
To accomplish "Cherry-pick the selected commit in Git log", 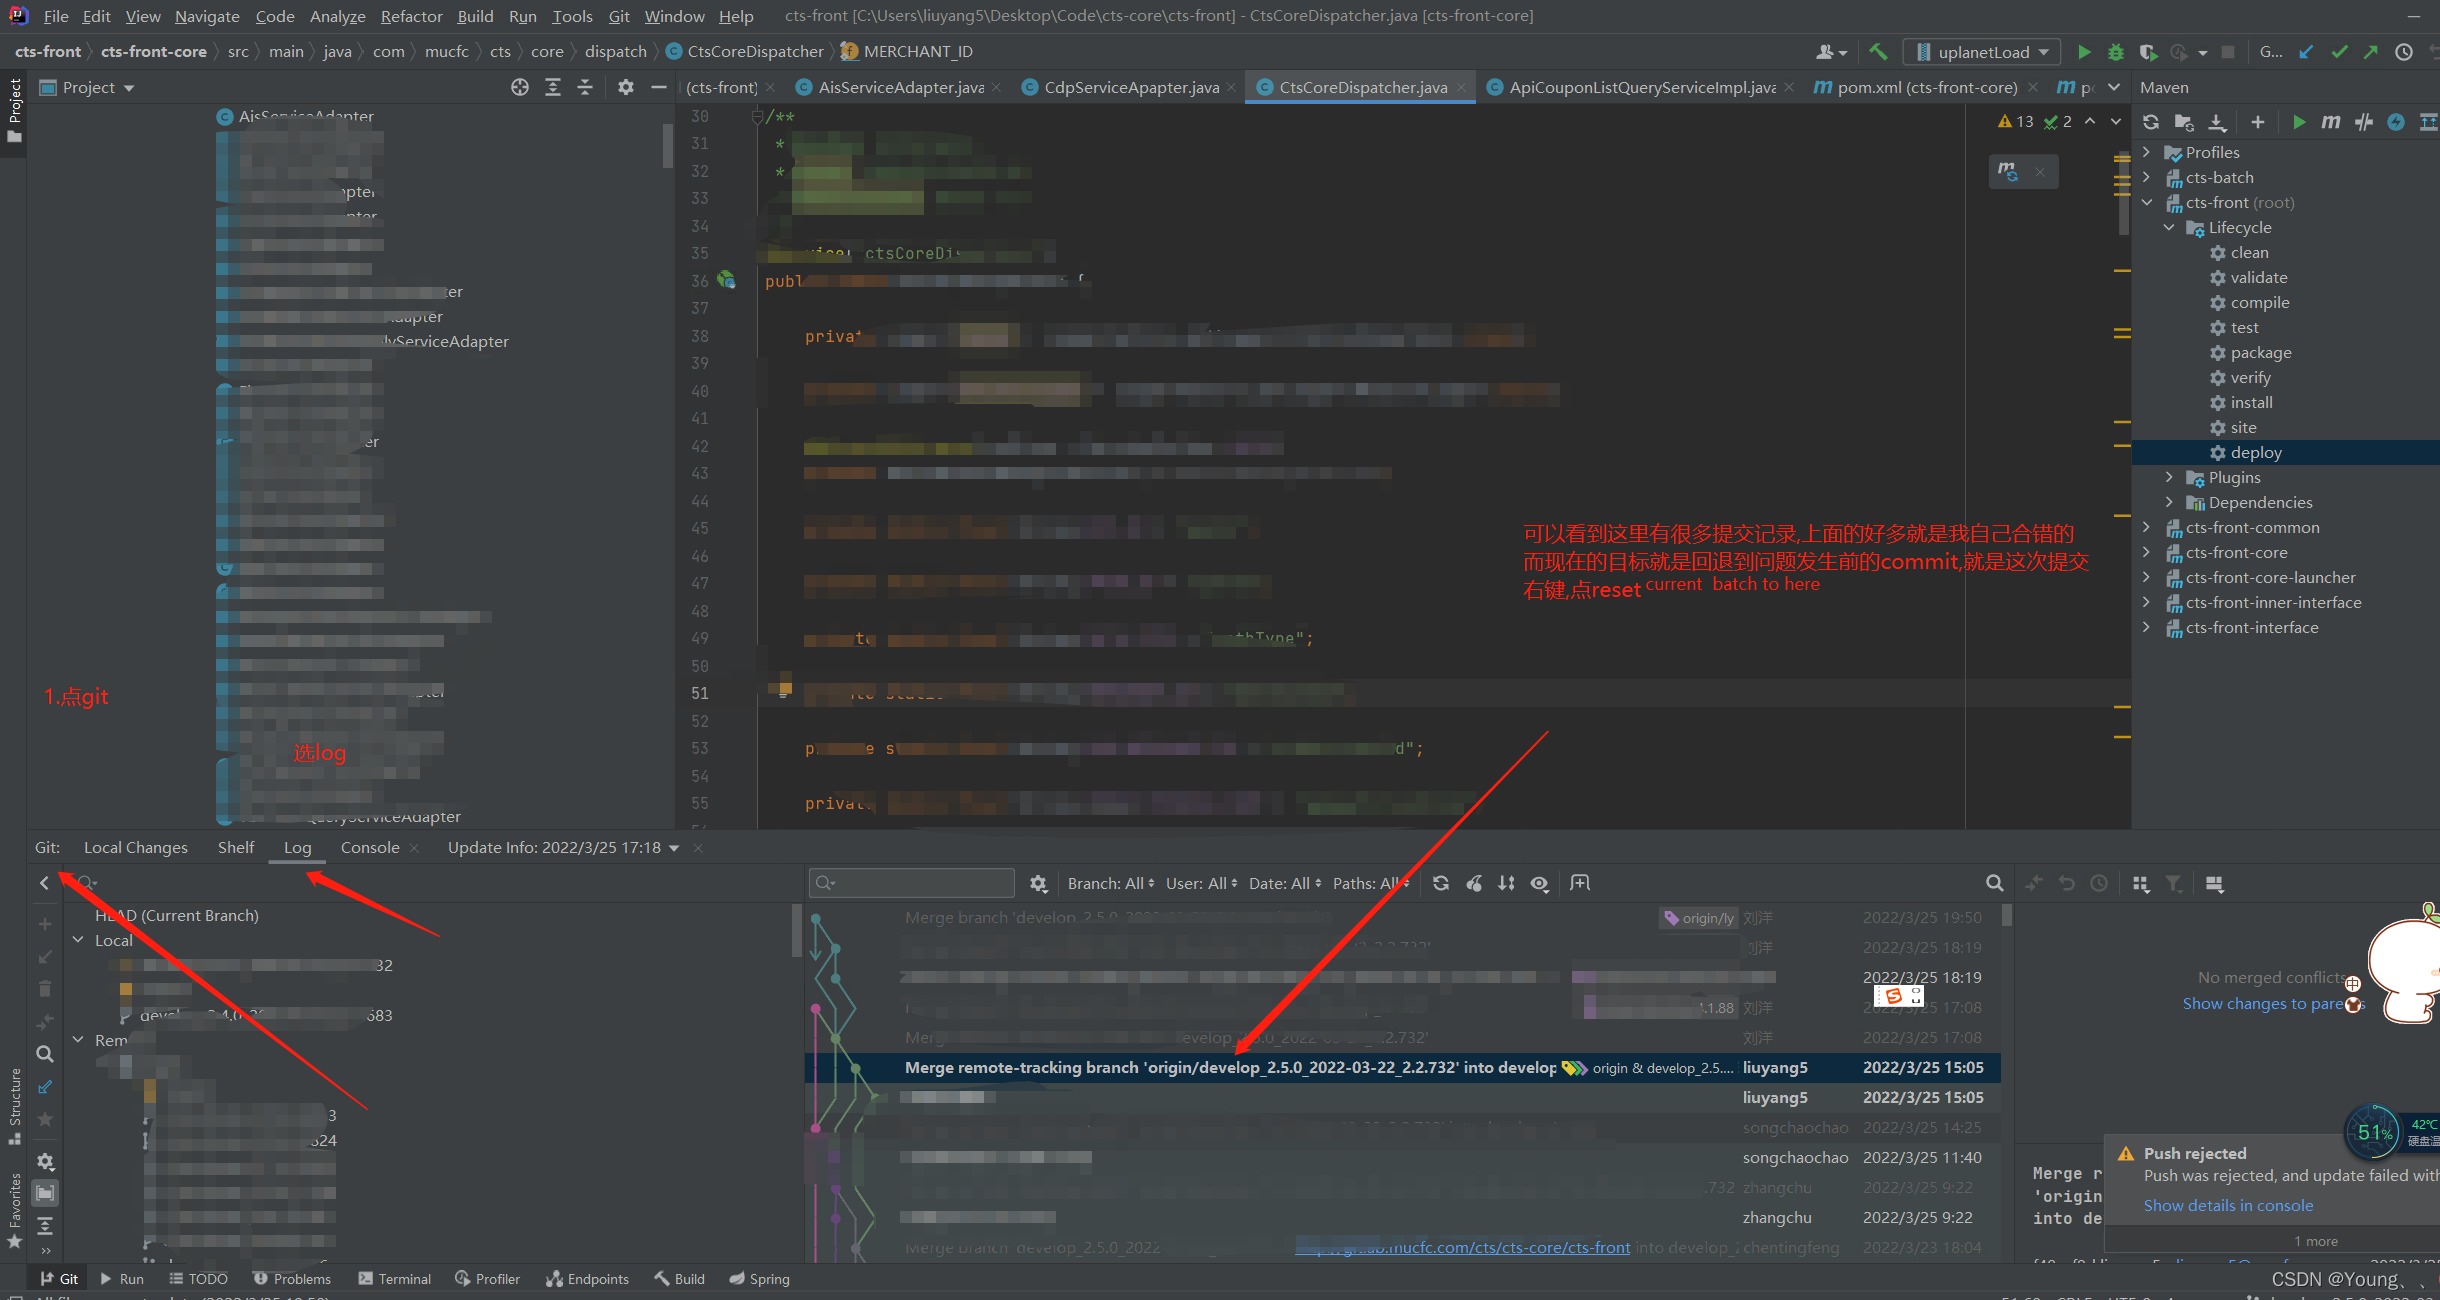I will [x=1474, y=883].
